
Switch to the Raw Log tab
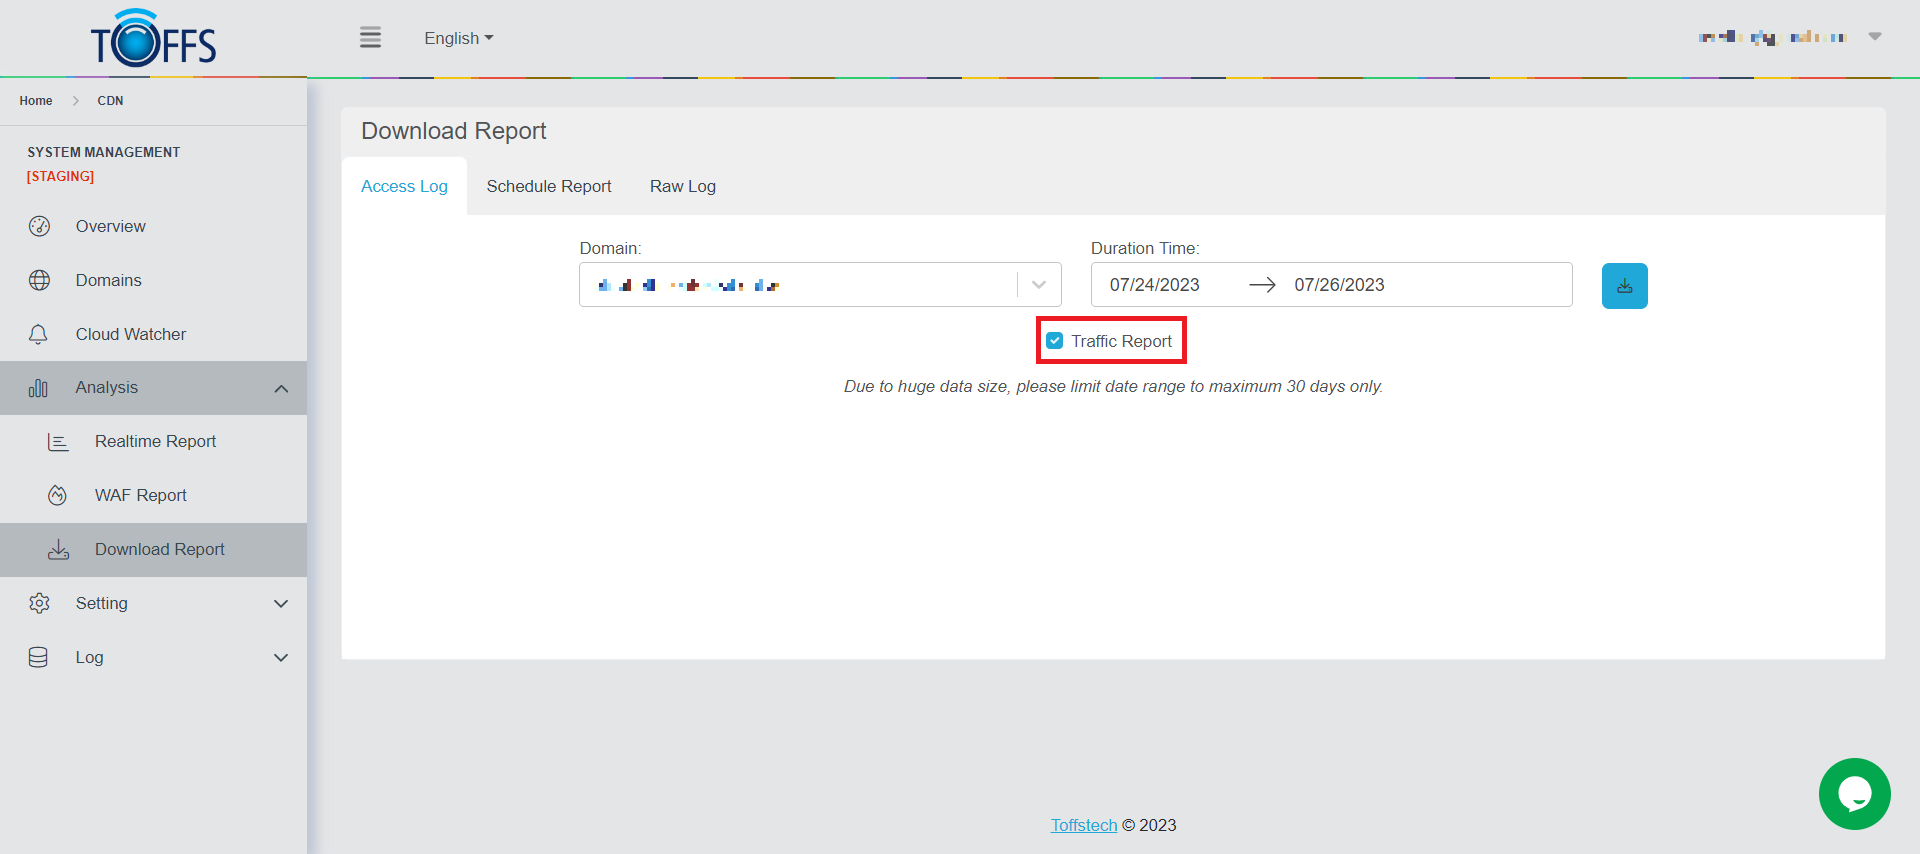click(682, 186)
